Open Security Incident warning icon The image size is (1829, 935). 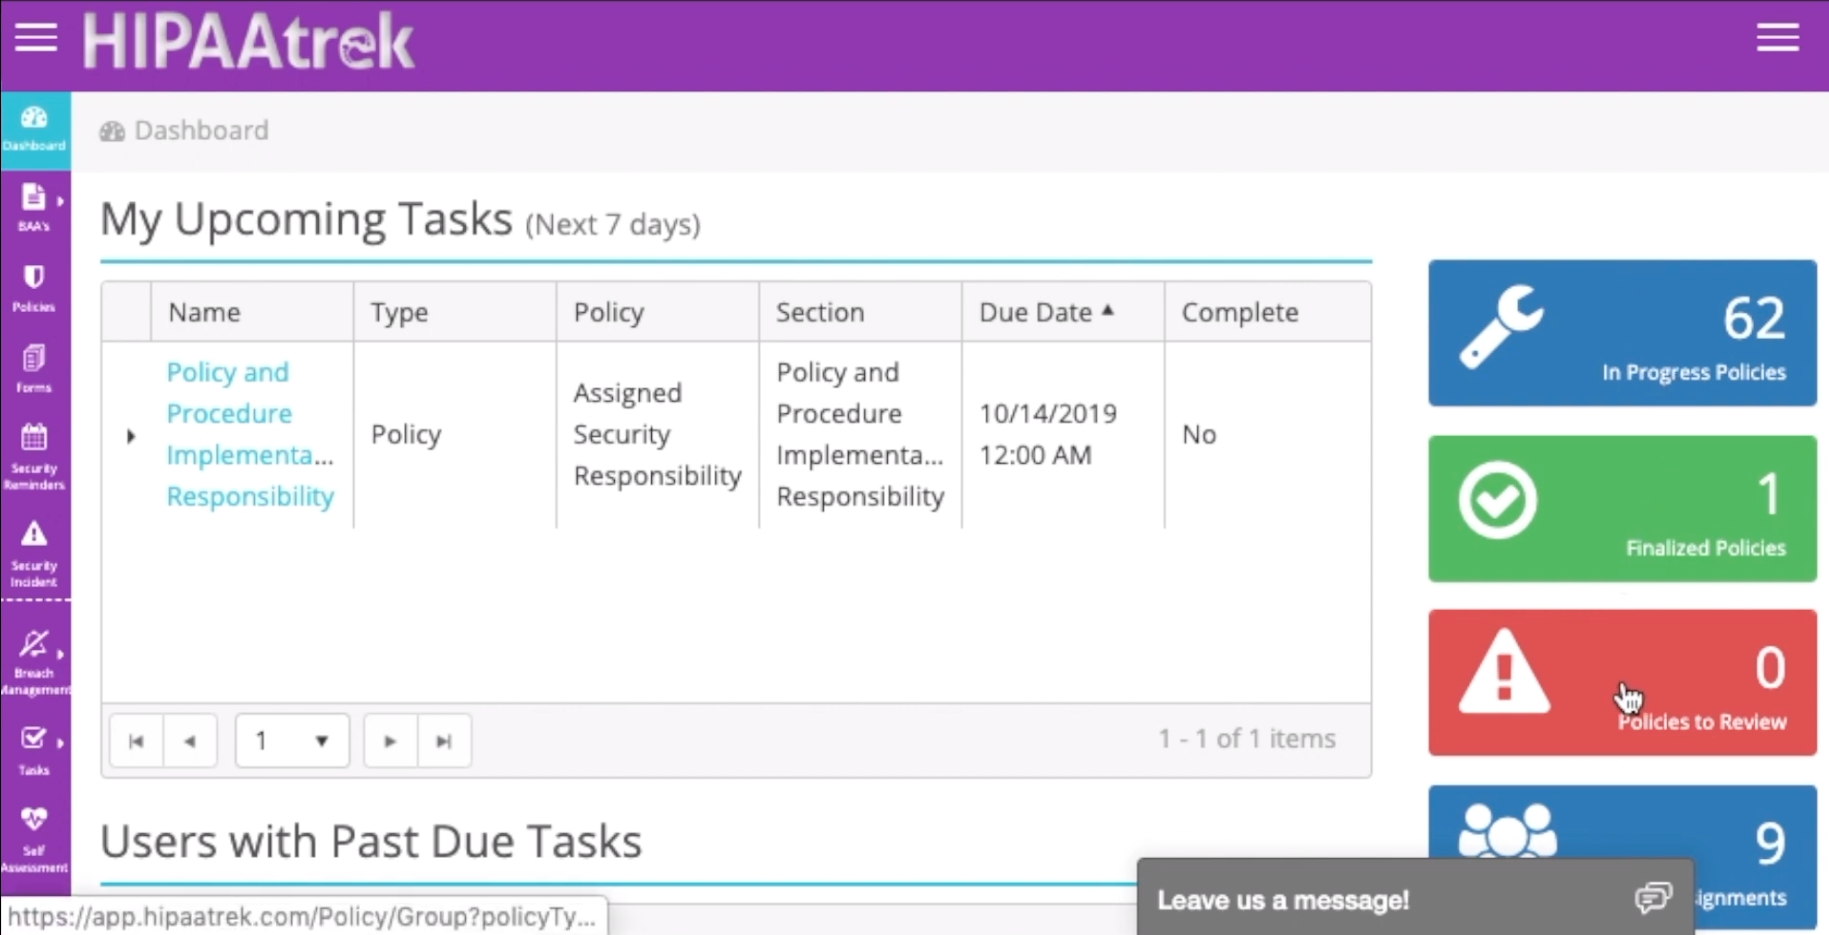pos(34,552)
